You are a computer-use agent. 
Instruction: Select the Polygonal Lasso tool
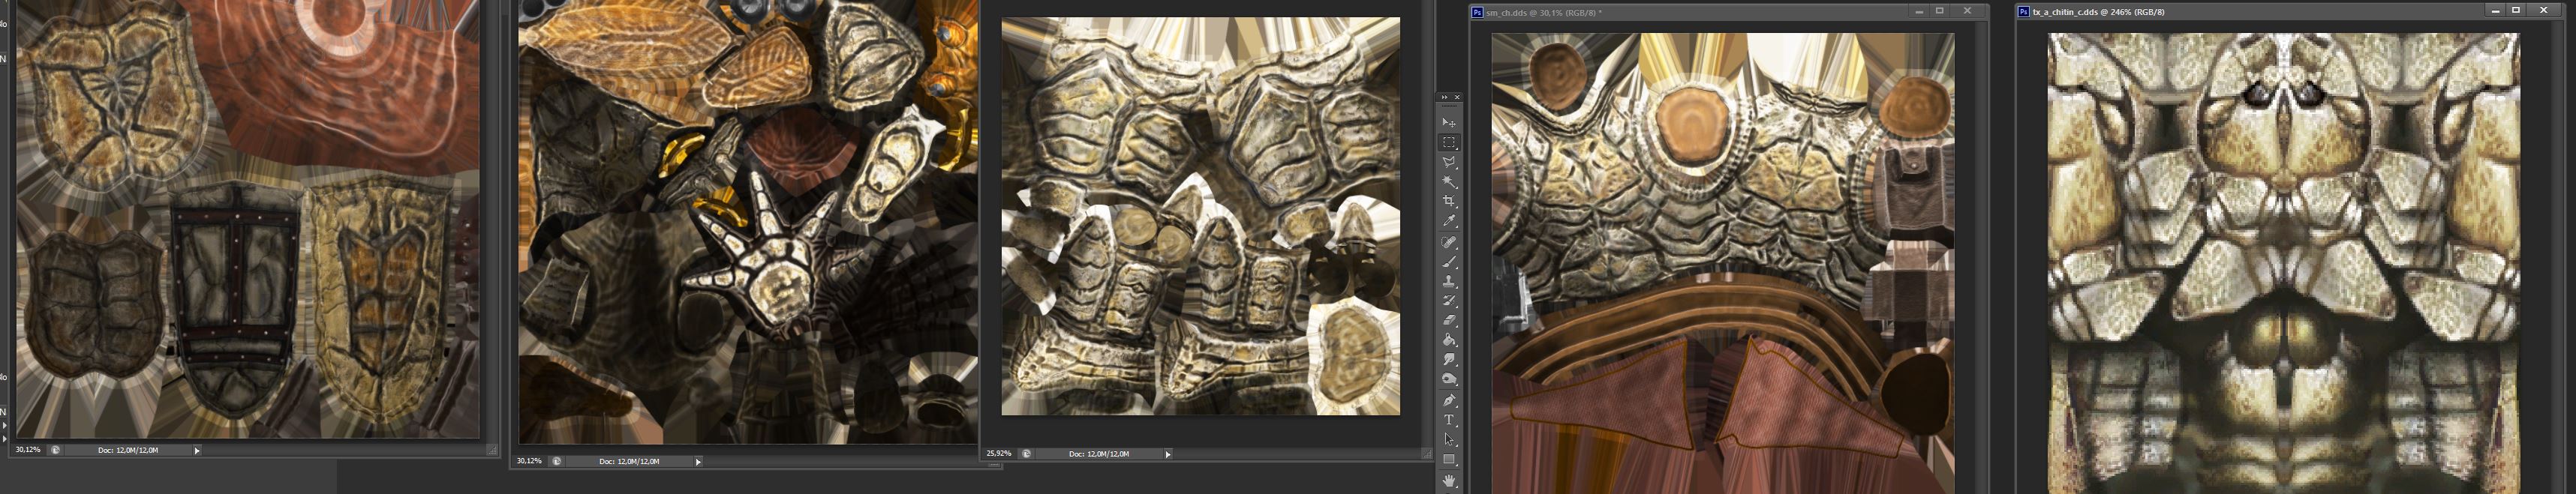(1449, 162)
